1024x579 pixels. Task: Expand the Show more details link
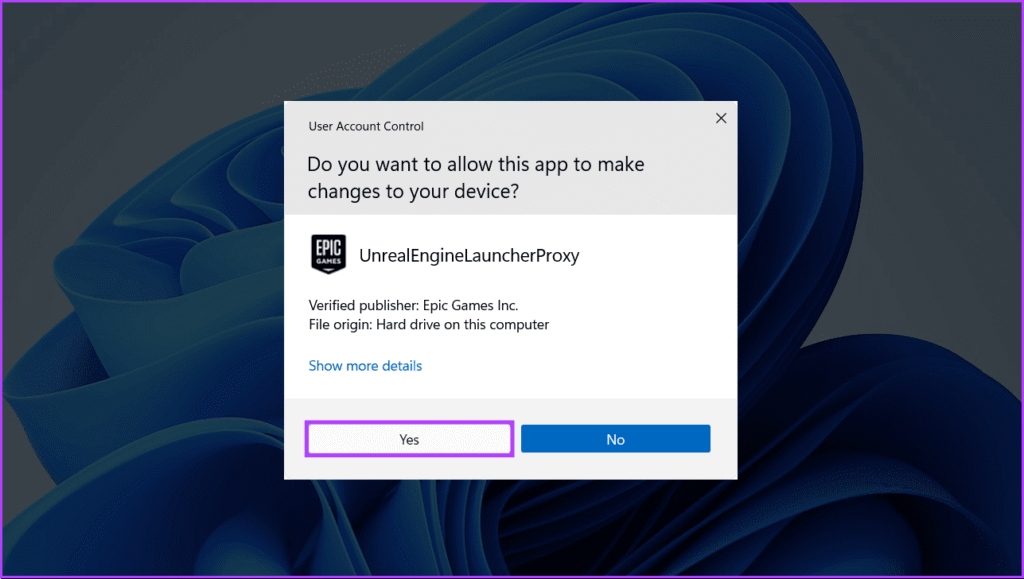coord(365,366)
